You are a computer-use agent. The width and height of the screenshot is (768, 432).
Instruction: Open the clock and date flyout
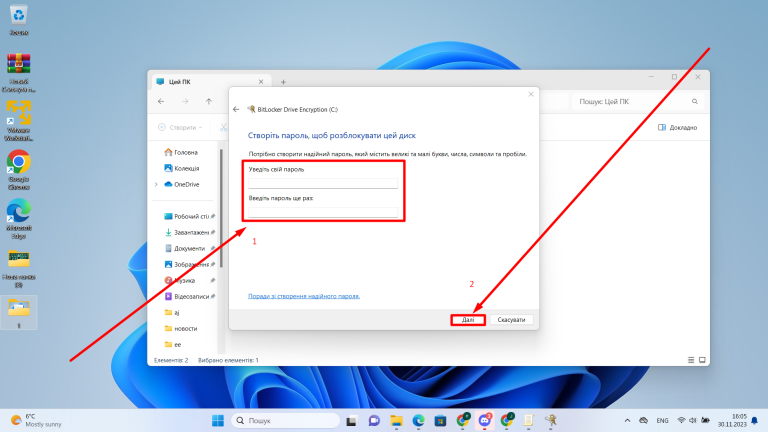tap(732, 420)
